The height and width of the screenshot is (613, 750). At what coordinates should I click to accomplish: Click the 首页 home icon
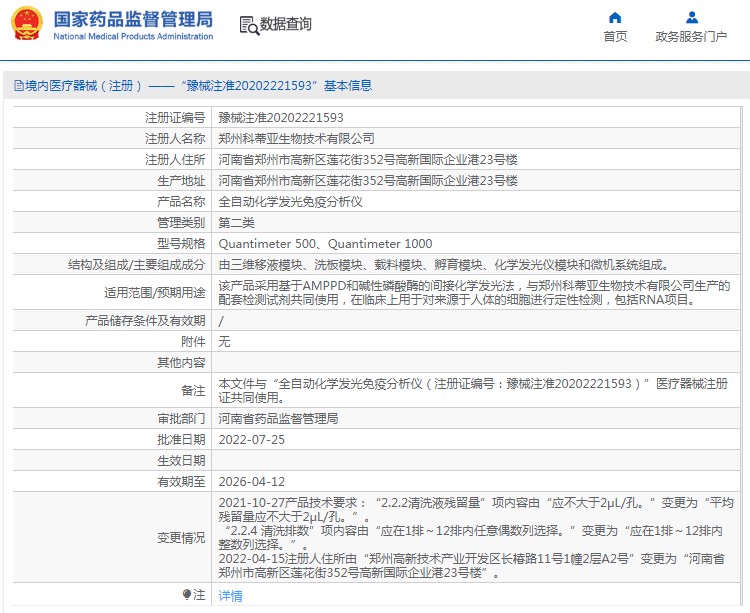click(x=615, y=18)
